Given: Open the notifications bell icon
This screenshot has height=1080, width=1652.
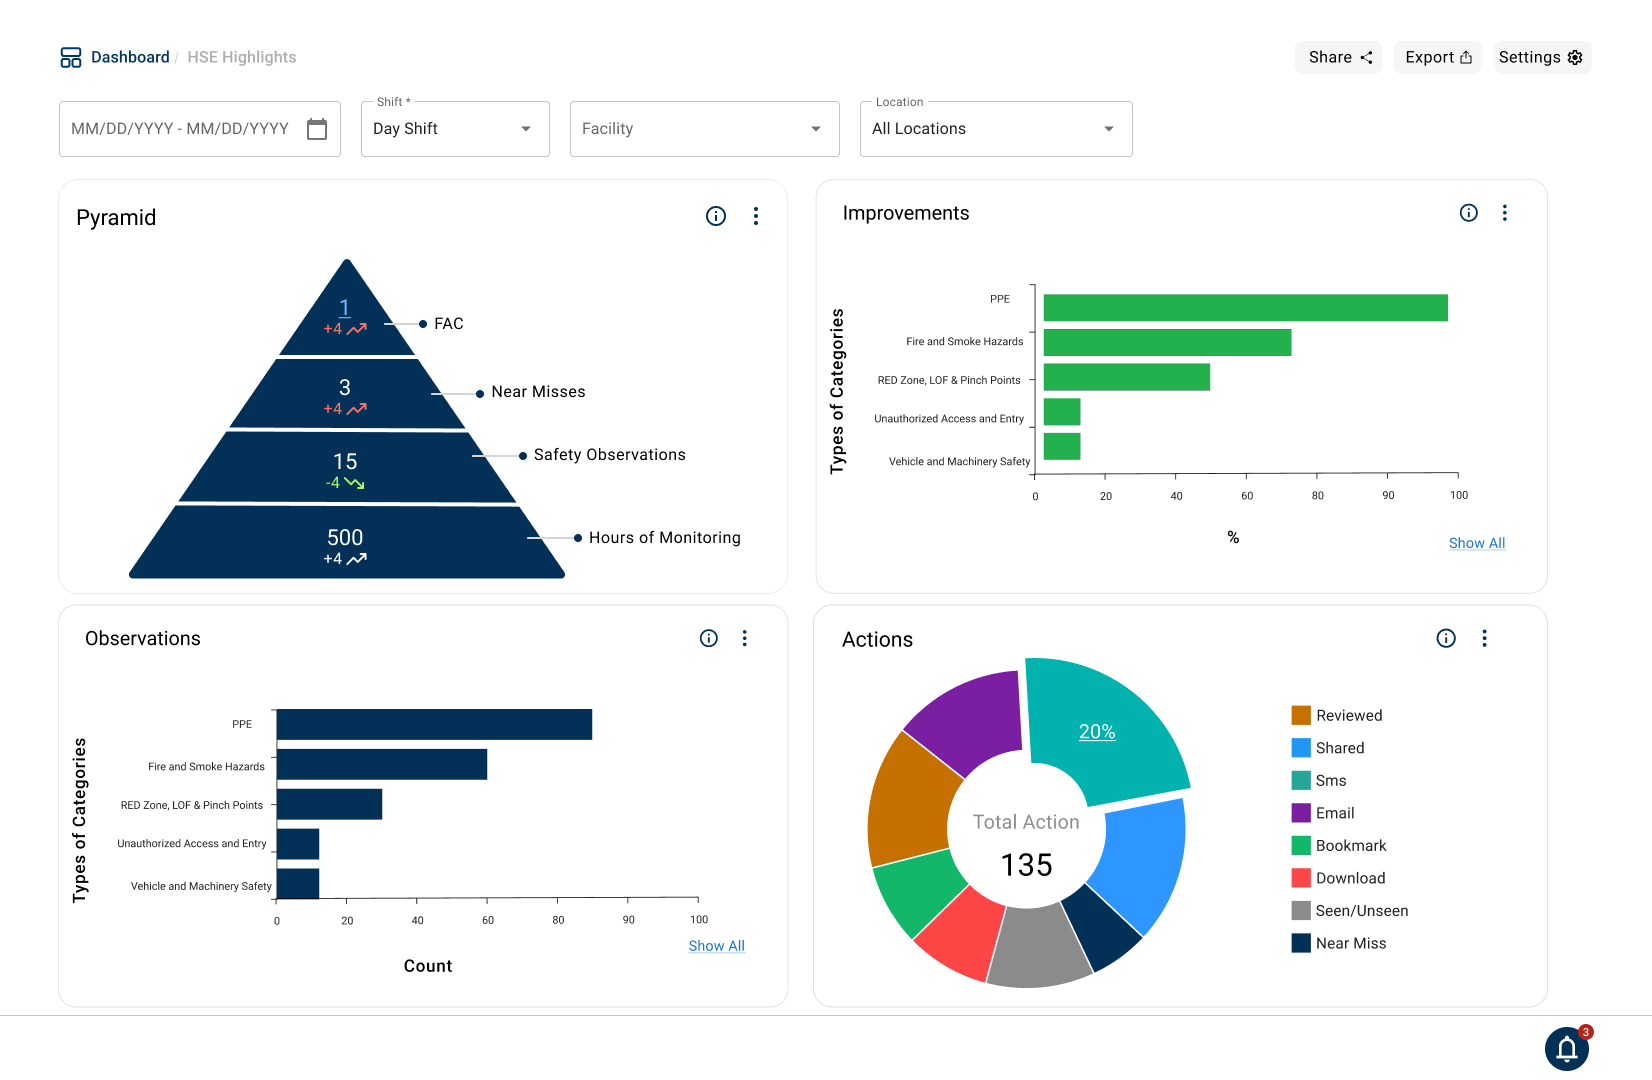Looking at the screenshot, I should click(x=1567, y=1049).
